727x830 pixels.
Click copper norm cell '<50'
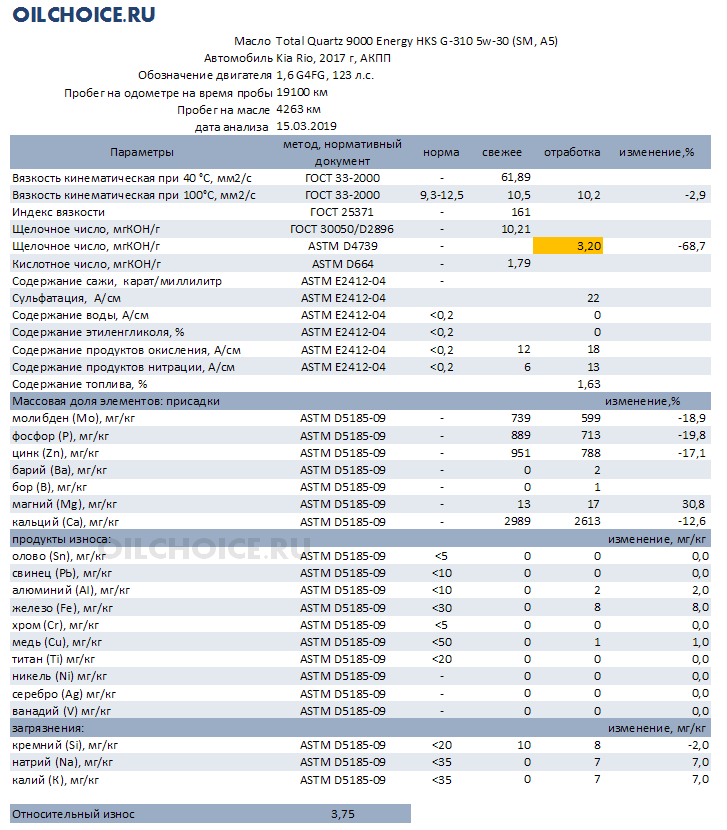(442, 642)
